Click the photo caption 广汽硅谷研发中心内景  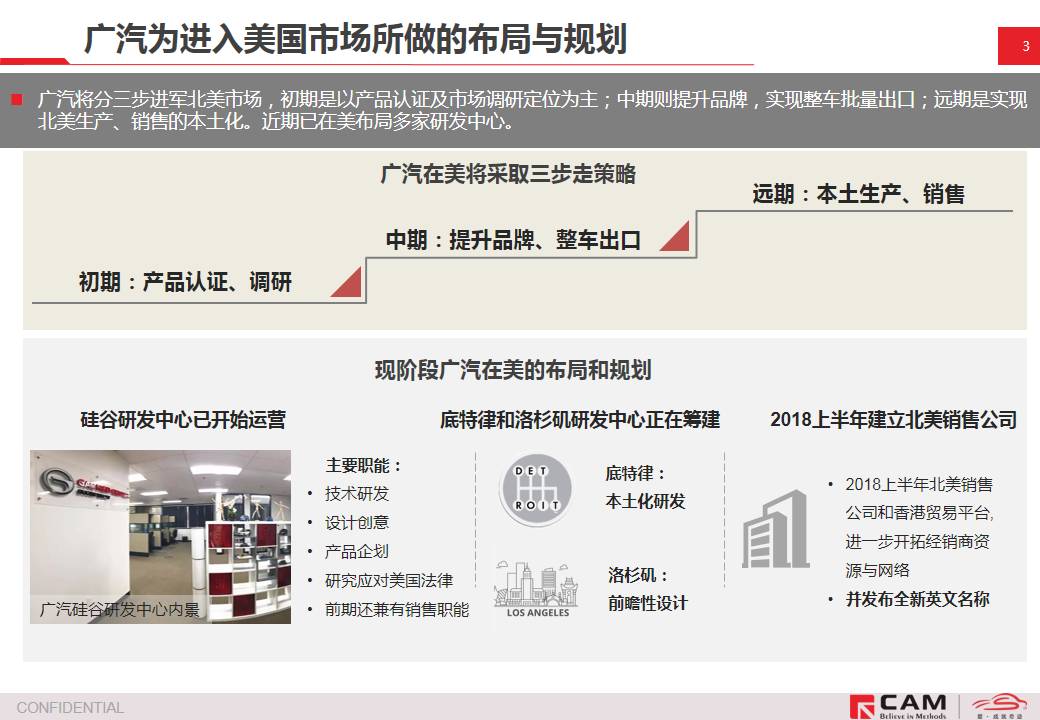(x=119, y=609)
